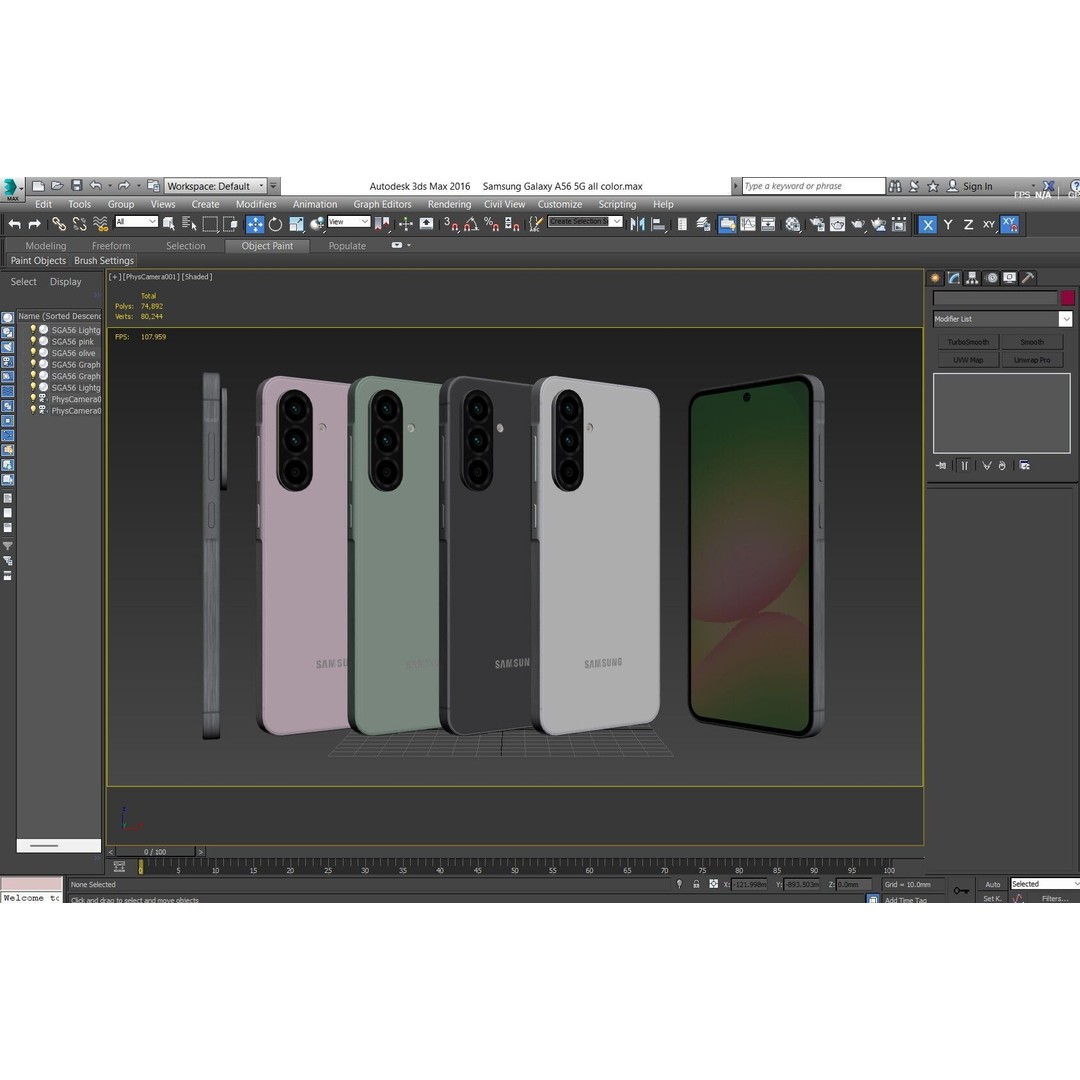The height and width of the screenshot is (1080, 1080).
Task: Toggle Restrict to Y axis constraint
Action: [948, 225]
